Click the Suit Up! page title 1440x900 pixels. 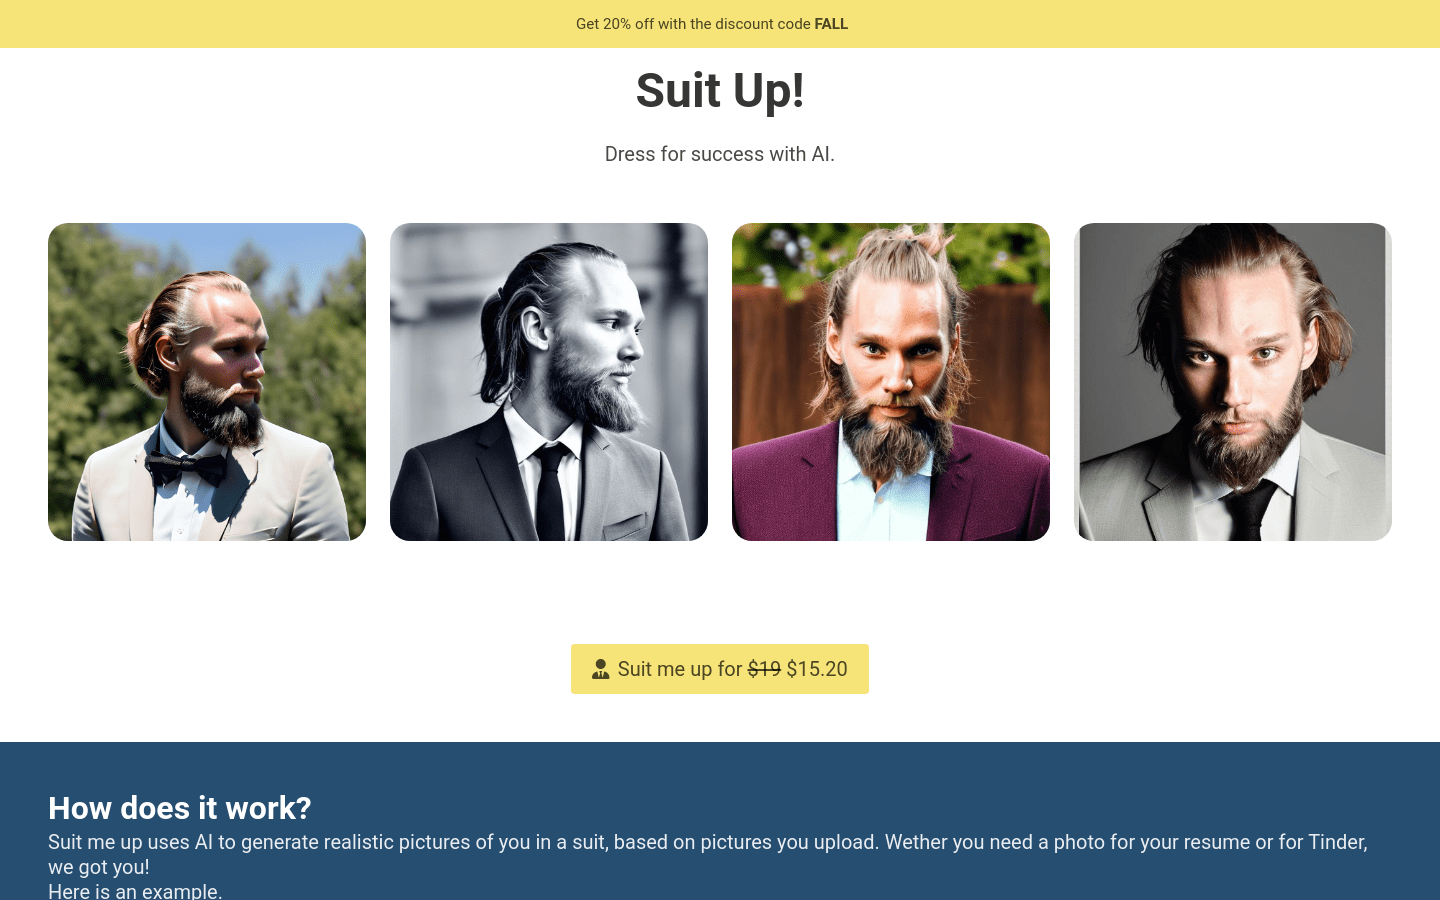point(720,91)
